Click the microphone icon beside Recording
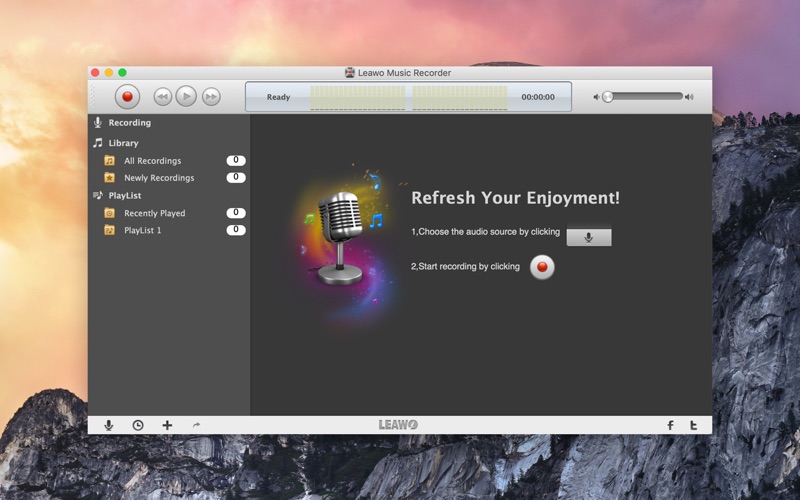The width and height of the screenshot is (800, 500). pos(97,122)
